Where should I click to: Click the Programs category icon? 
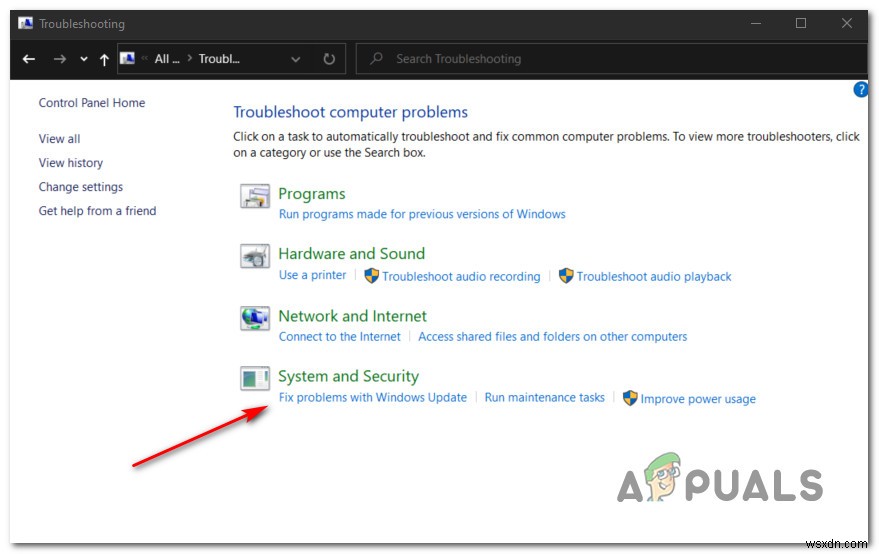click(255, 196)
